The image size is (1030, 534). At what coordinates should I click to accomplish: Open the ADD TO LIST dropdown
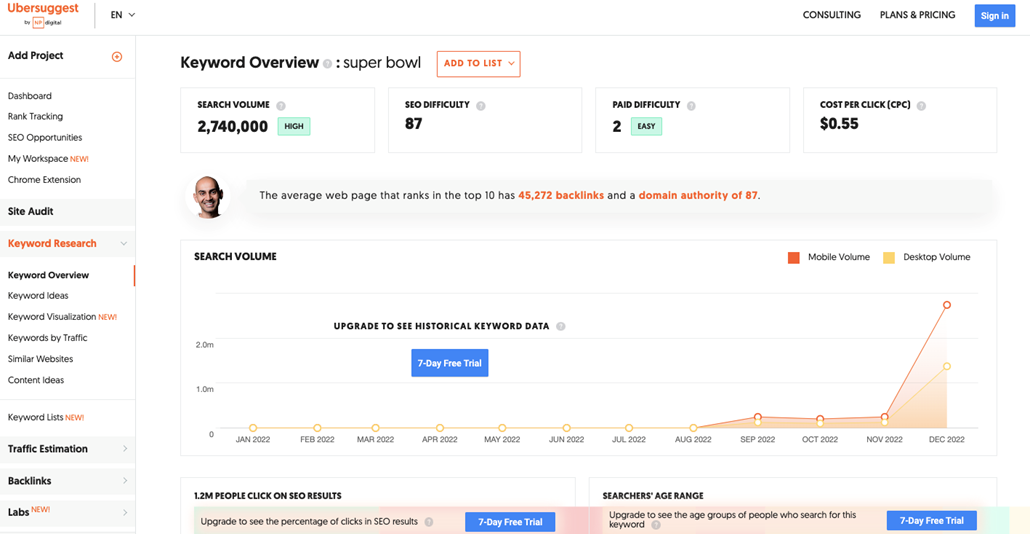478,64
